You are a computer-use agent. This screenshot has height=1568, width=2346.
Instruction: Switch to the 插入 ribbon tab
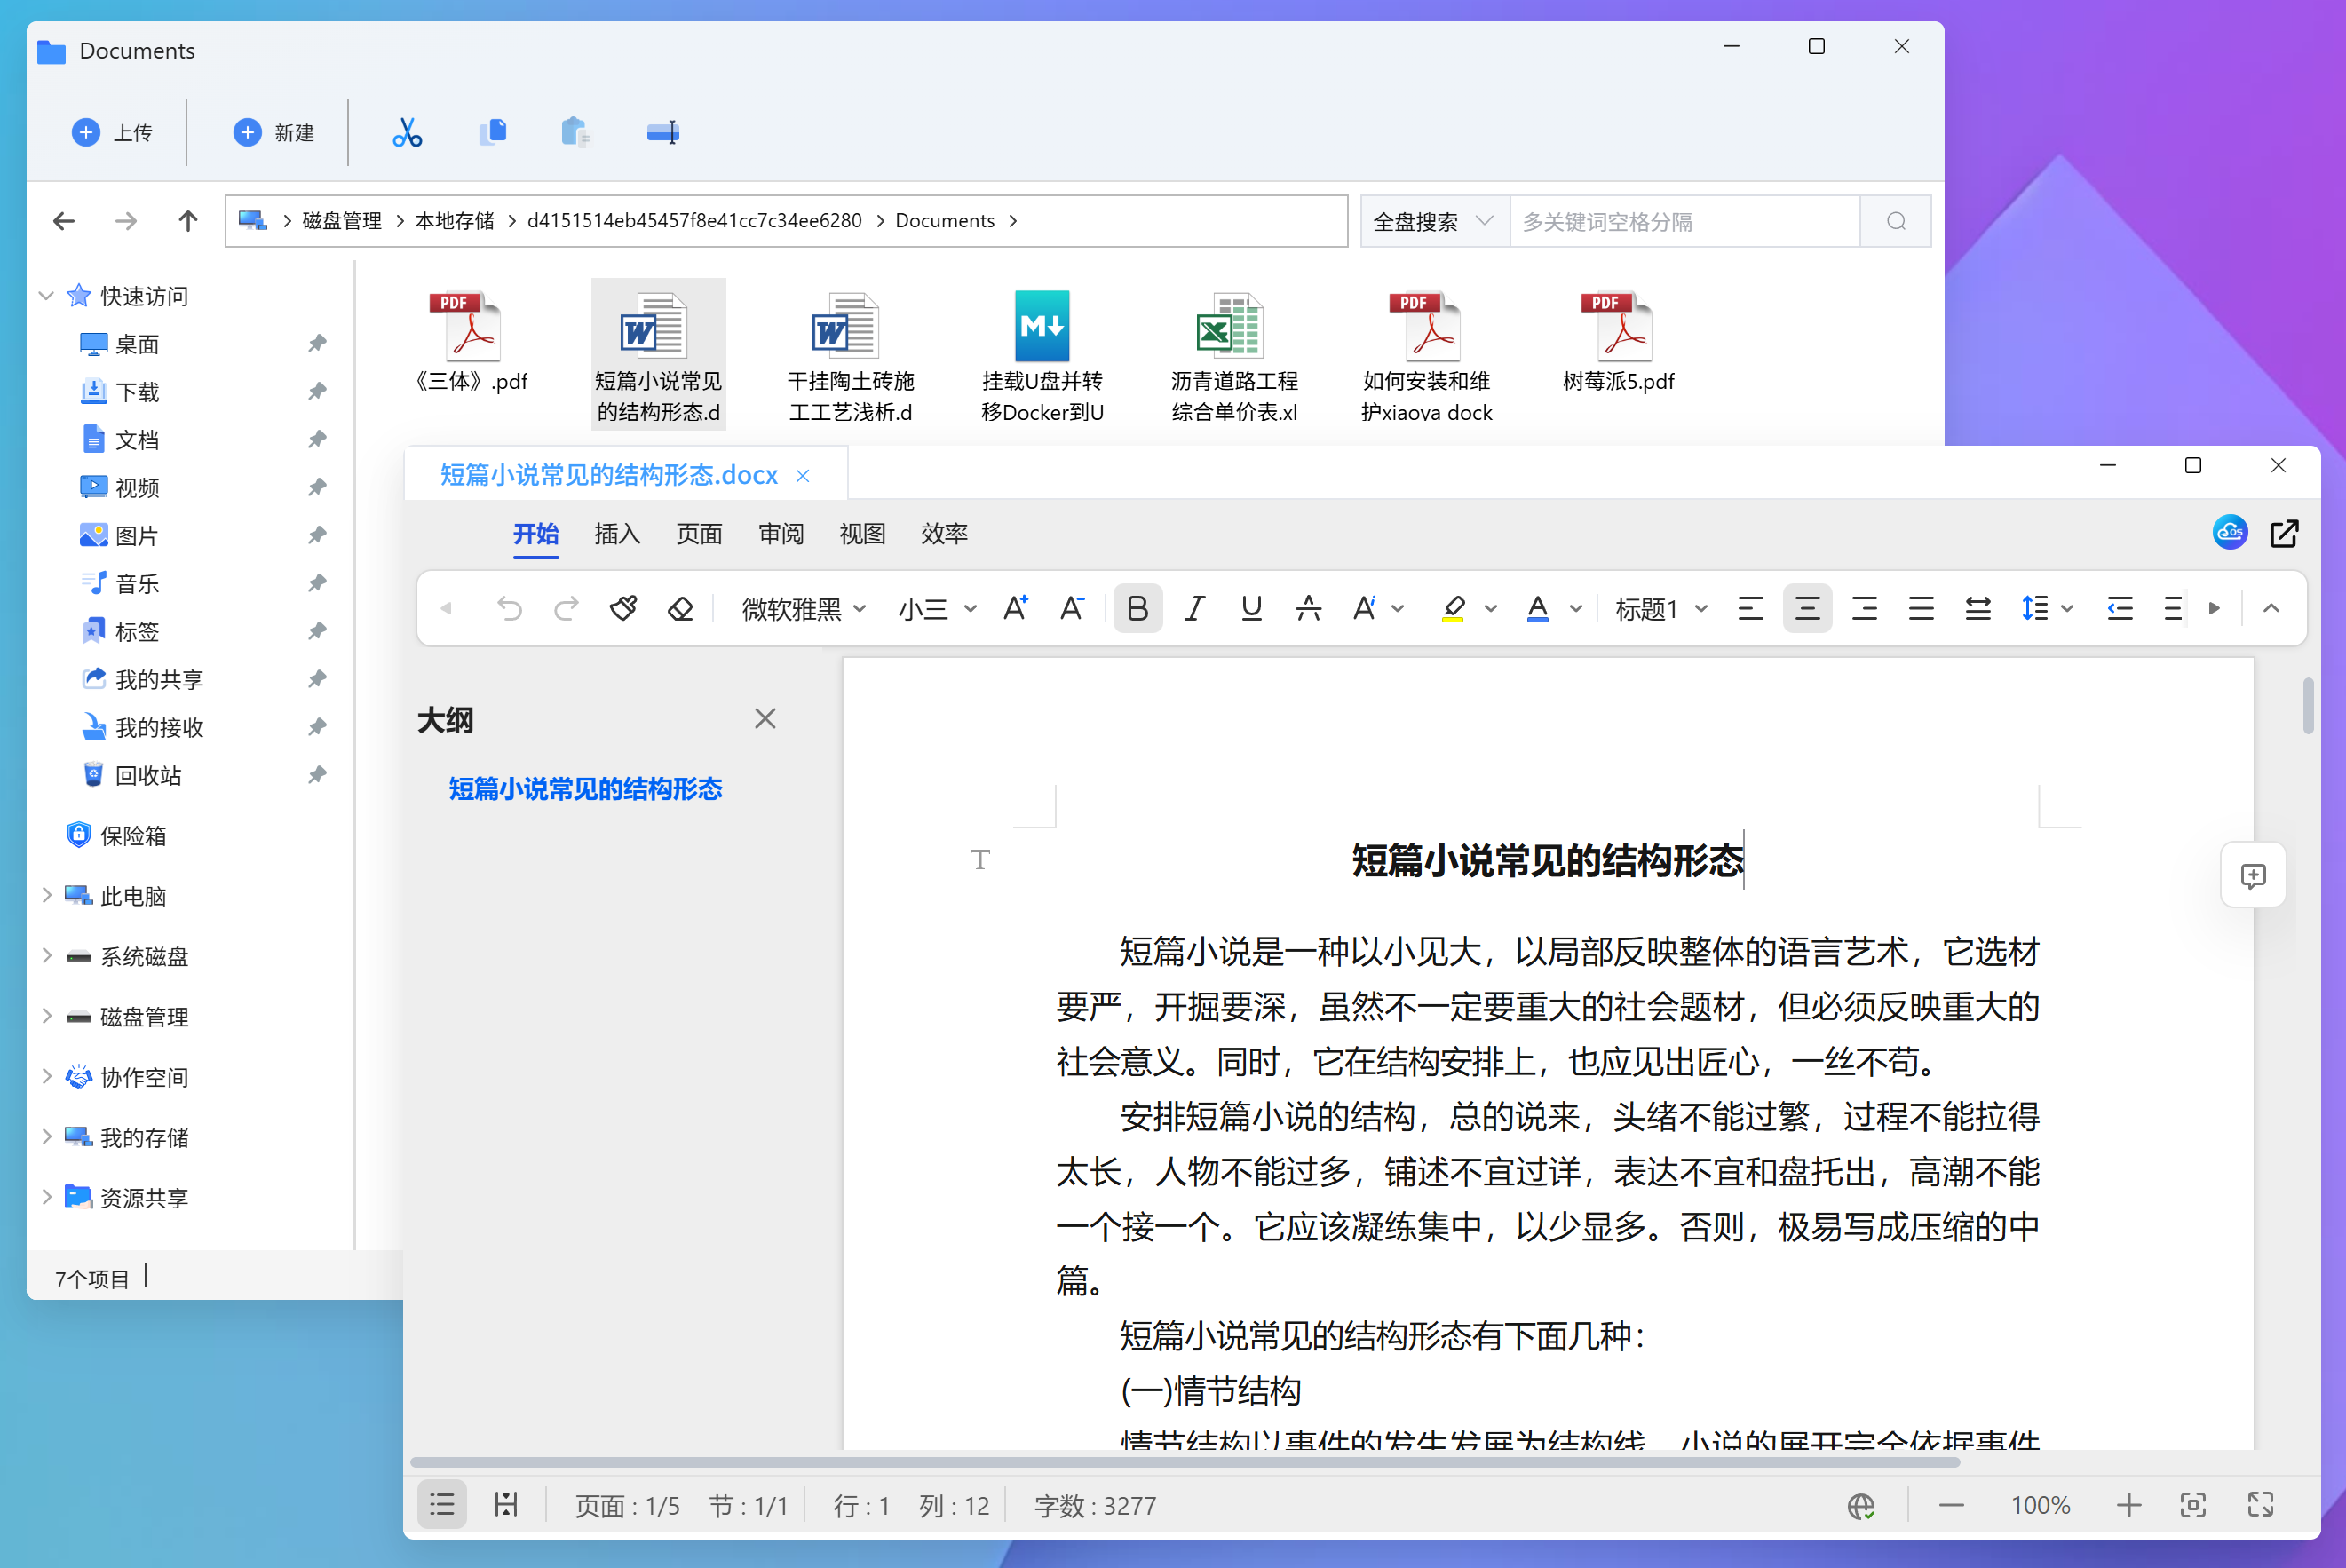click(617, 534)
